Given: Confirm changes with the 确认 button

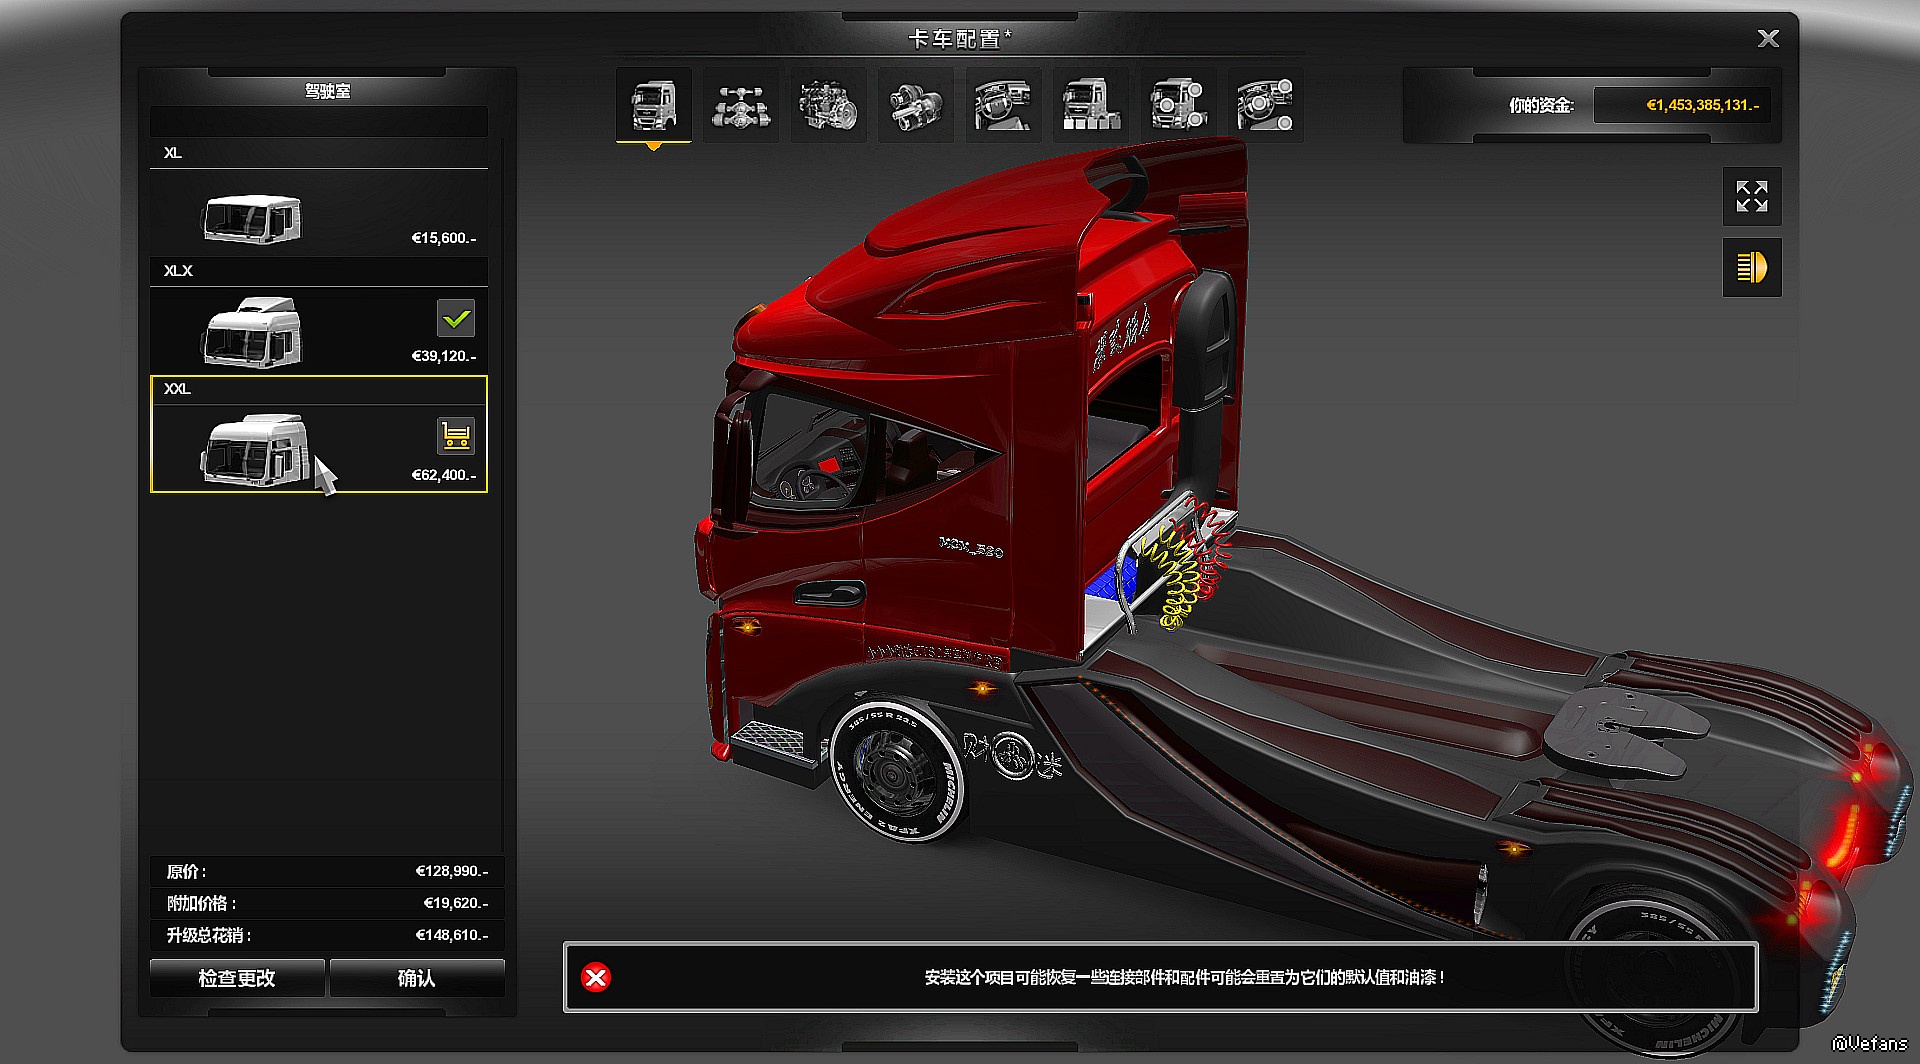Looking at the screenshot, I should [417, 978].
